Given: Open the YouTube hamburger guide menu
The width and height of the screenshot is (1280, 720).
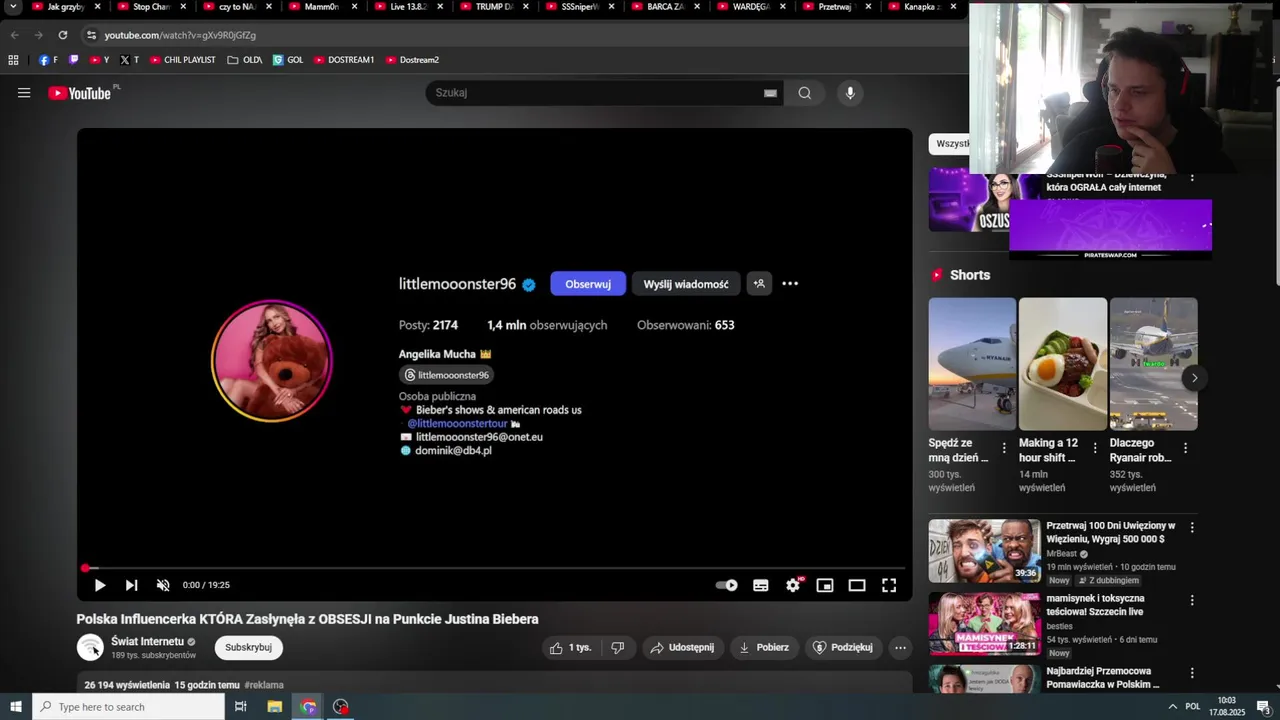Looking at the screenshot, I should [24, 93].
